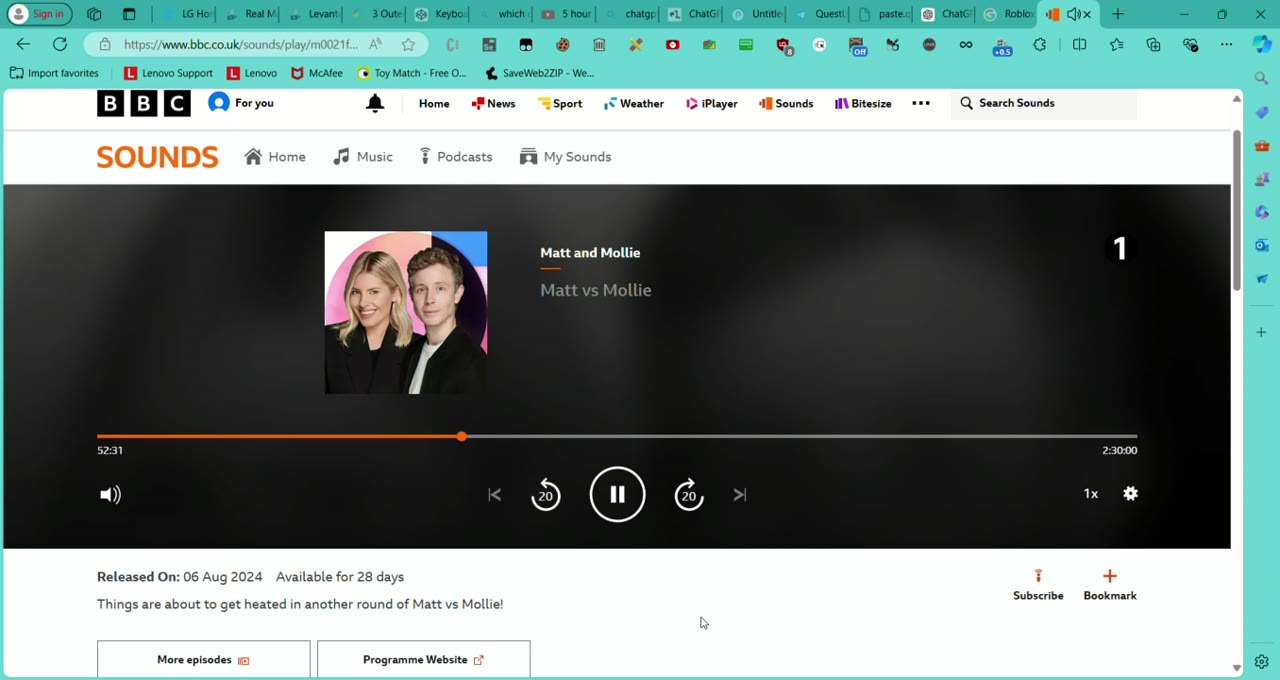This screenshot has width=1280, height=680.
Task: Open BBC notifications bell
Action: (375, 103)
